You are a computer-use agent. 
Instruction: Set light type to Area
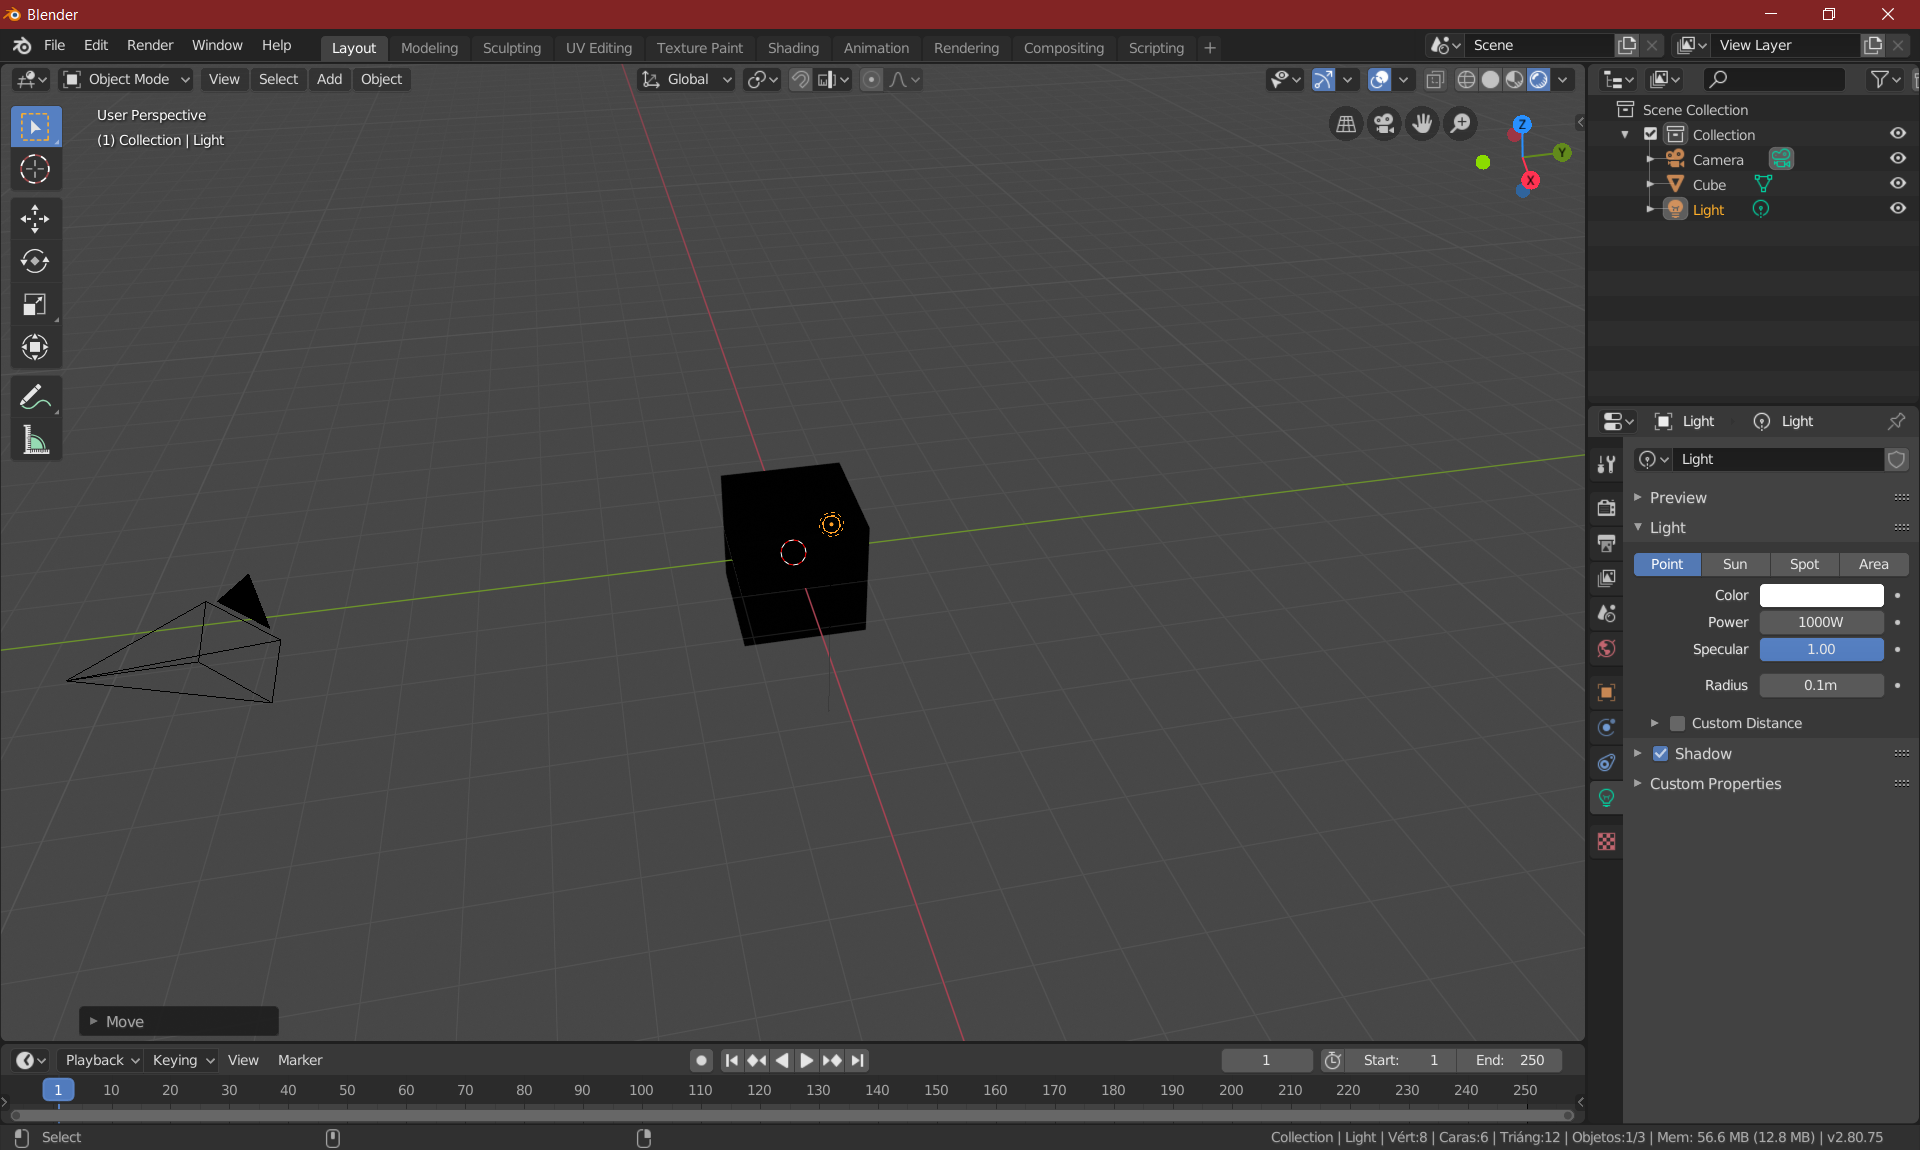(x=1873, y=565)
